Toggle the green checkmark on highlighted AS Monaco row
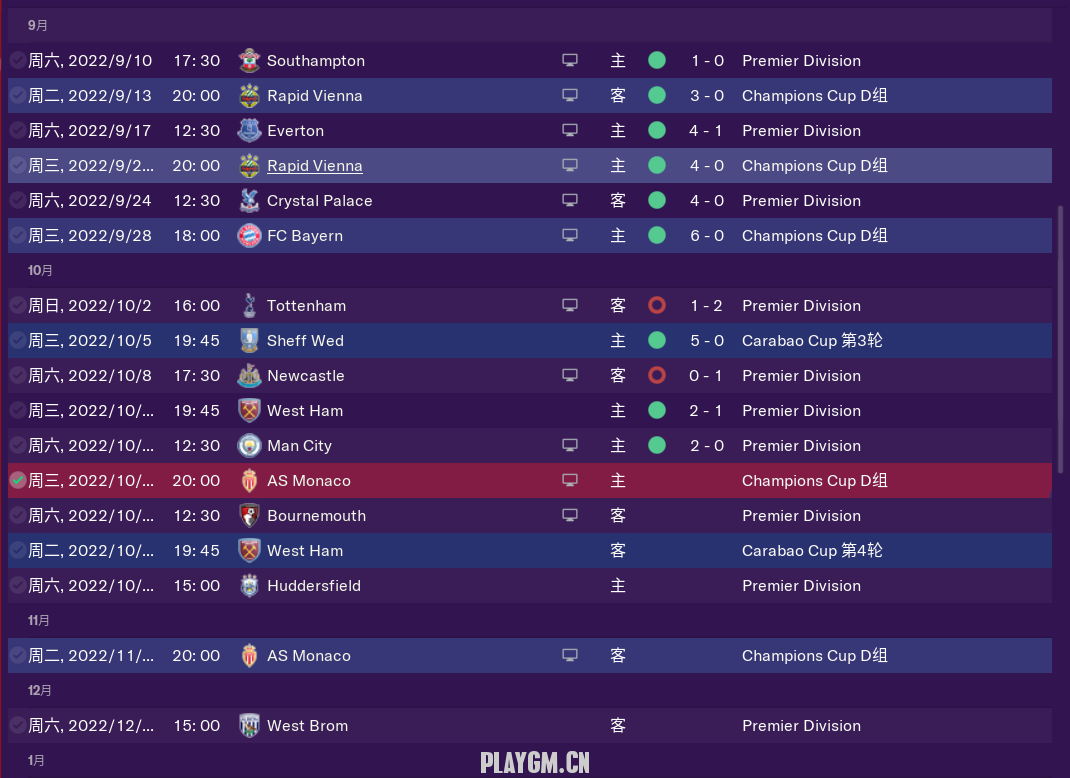Viewport: 1070px width, 778px height. coord(18,481)
